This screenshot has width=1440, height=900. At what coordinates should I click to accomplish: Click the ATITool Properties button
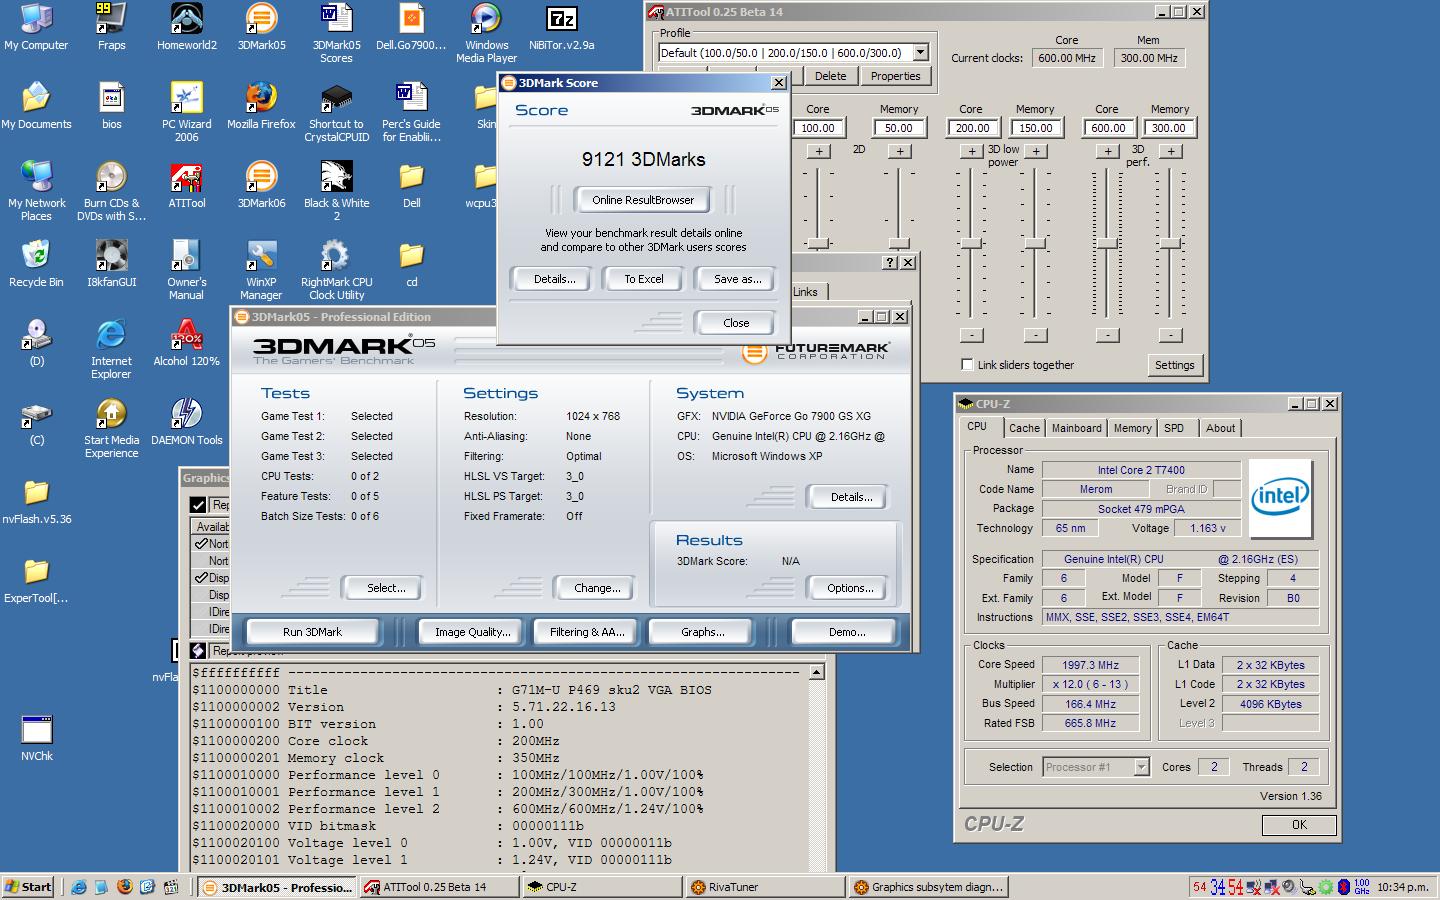coord(895,76)
